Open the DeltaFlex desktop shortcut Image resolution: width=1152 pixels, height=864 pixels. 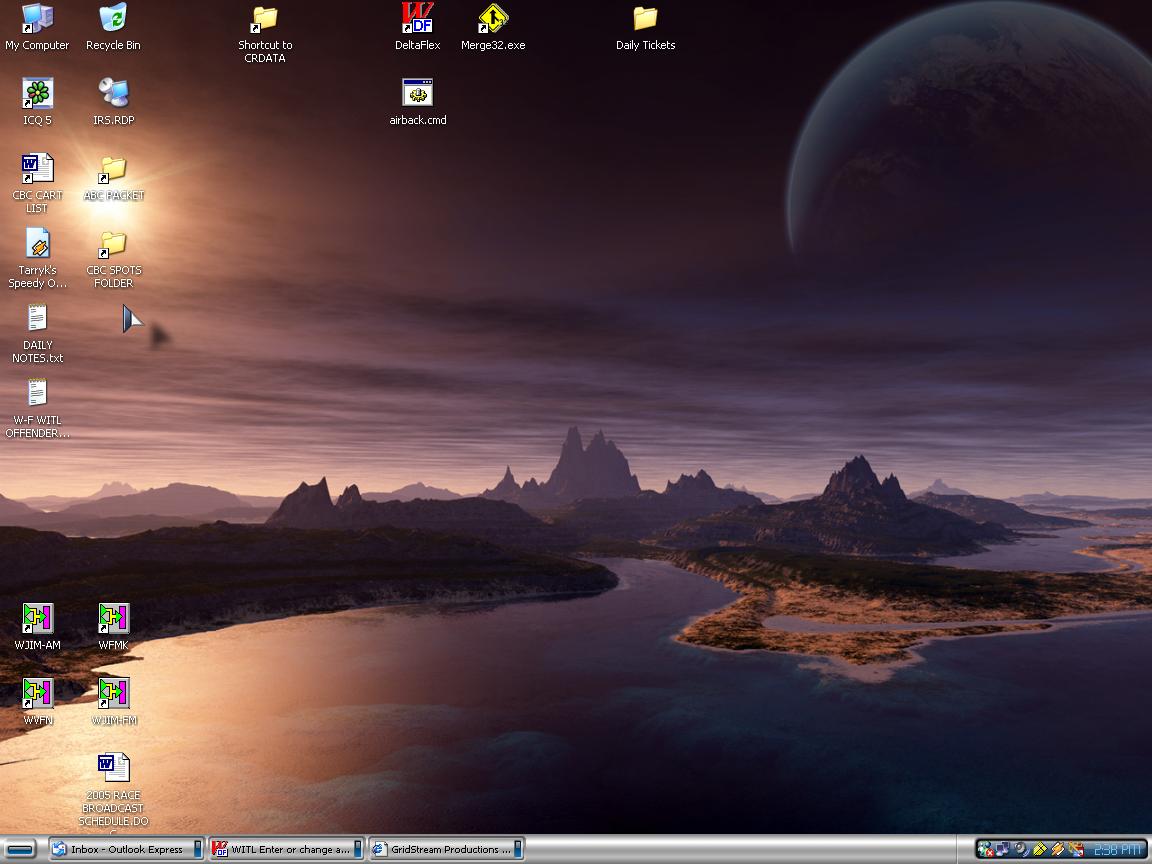pyautogui.click(x=417, y=19)
